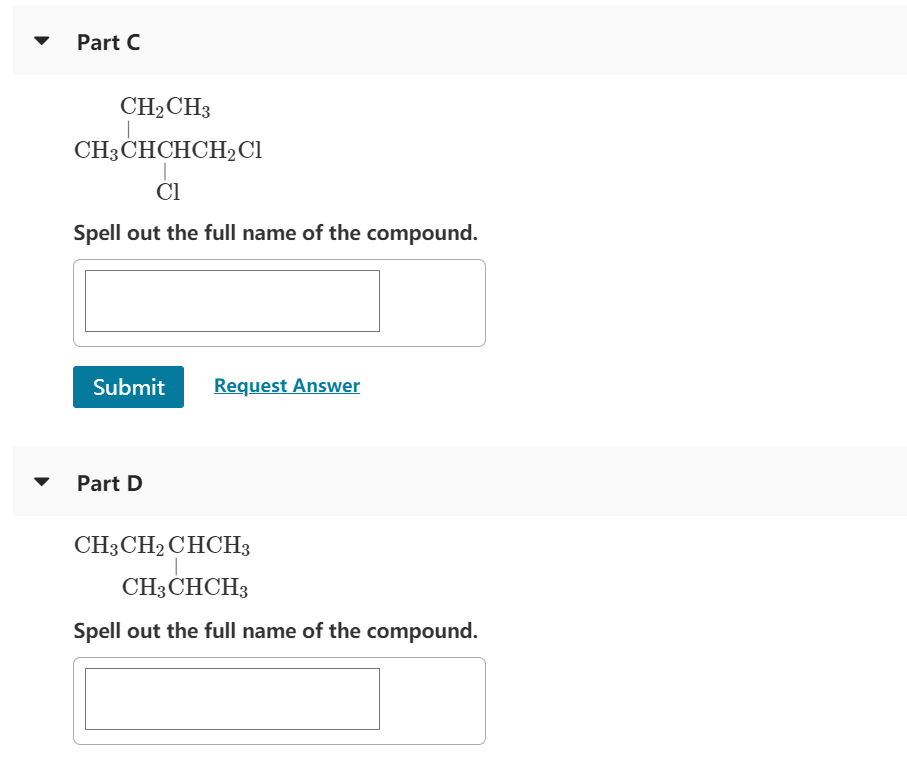Click the Part D instruction text
907x758 pixels.
[274, 631]
